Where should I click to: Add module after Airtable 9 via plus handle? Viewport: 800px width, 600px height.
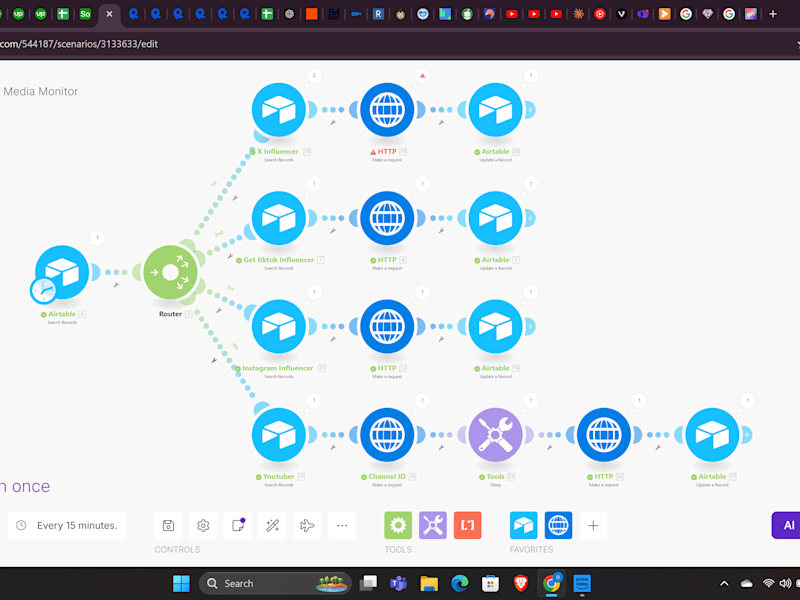pos(530,218)
